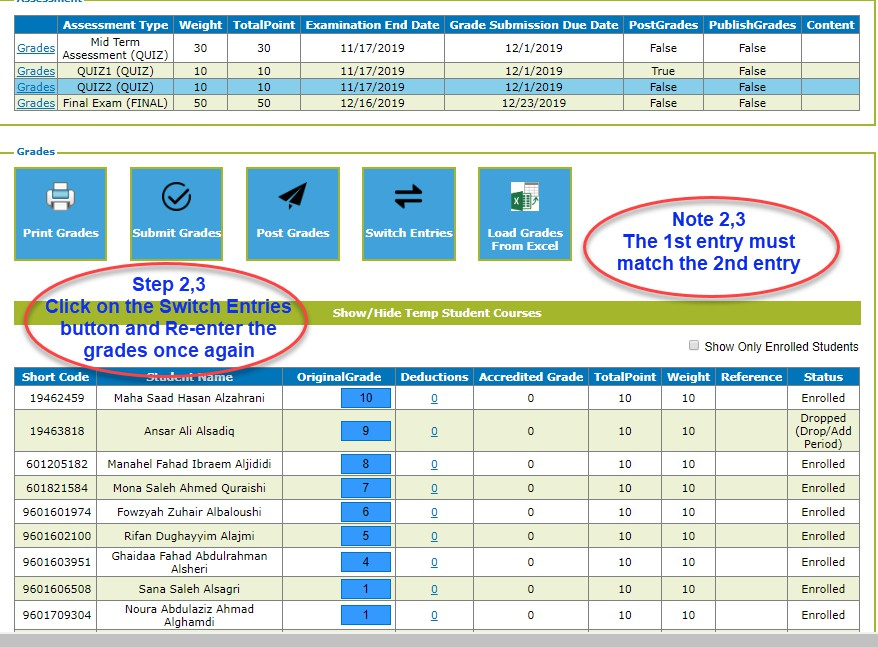878x647 pixels.
Task: Click the 12/16/2019 examination end date
Action: 372,103
